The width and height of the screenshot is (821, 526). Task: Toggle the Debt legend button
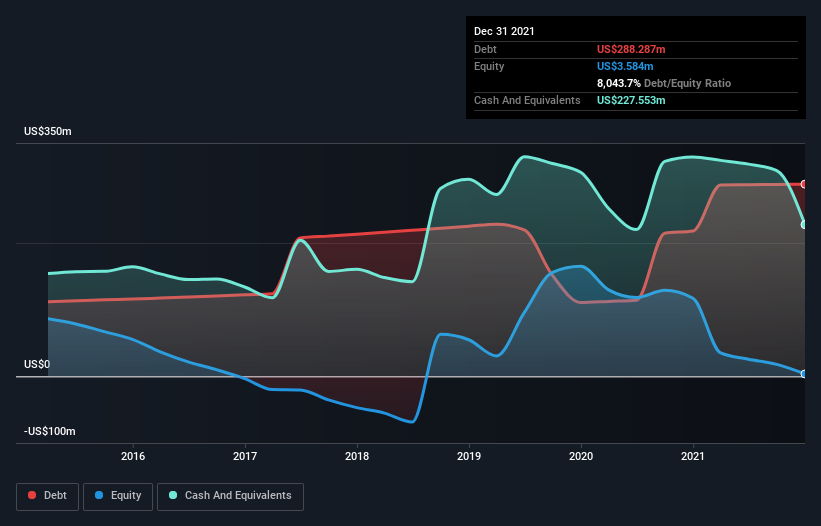[47, 496]
